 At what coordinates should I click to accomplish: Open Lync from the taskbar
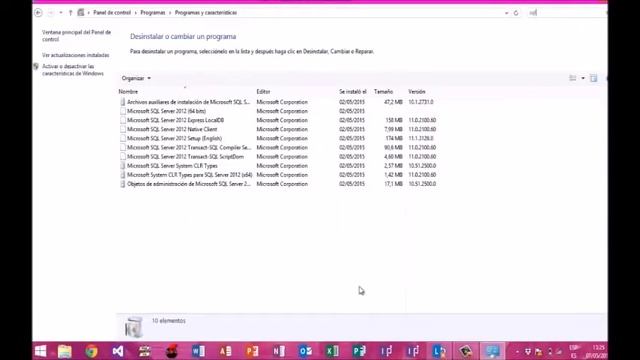tap(439, 351)
